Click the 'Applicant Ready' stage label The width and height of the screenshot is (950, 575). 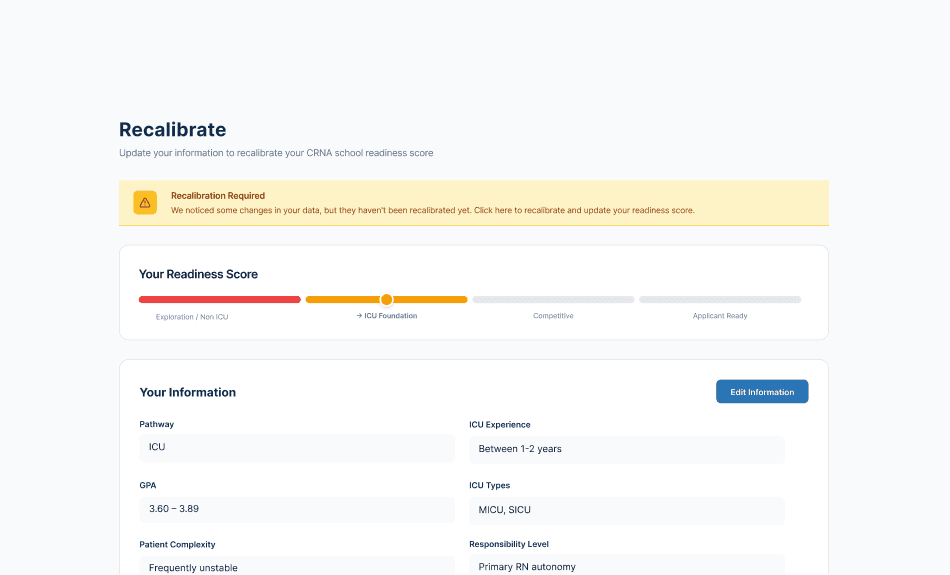[x=720, y=316]
